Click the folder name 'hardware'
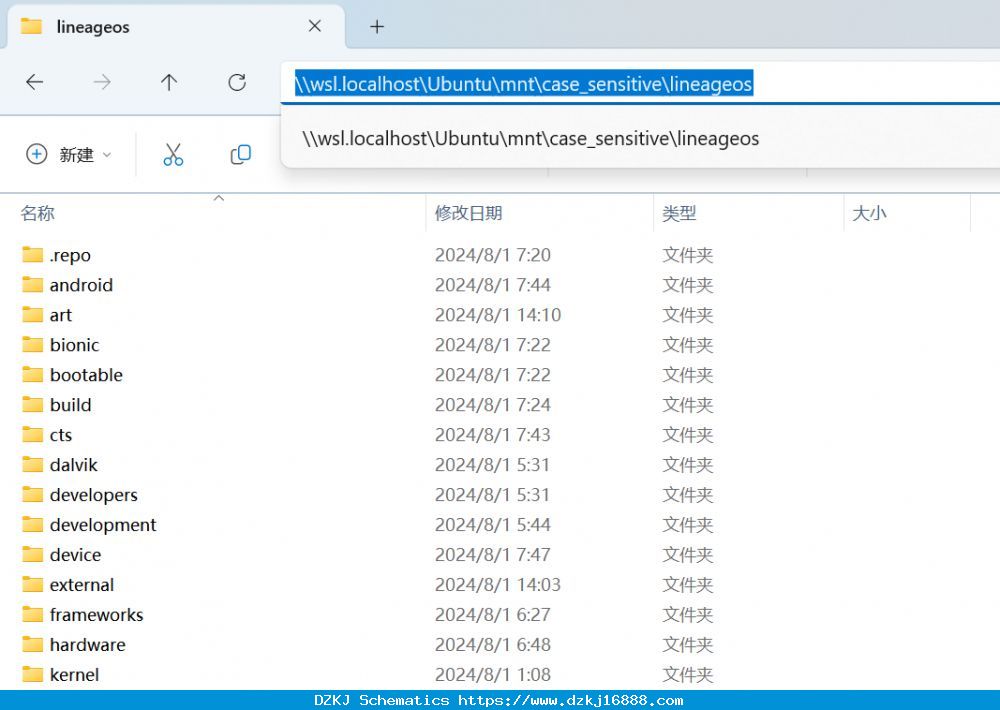The width and height of the screenshot is (1000, 710). click(87, 644)
